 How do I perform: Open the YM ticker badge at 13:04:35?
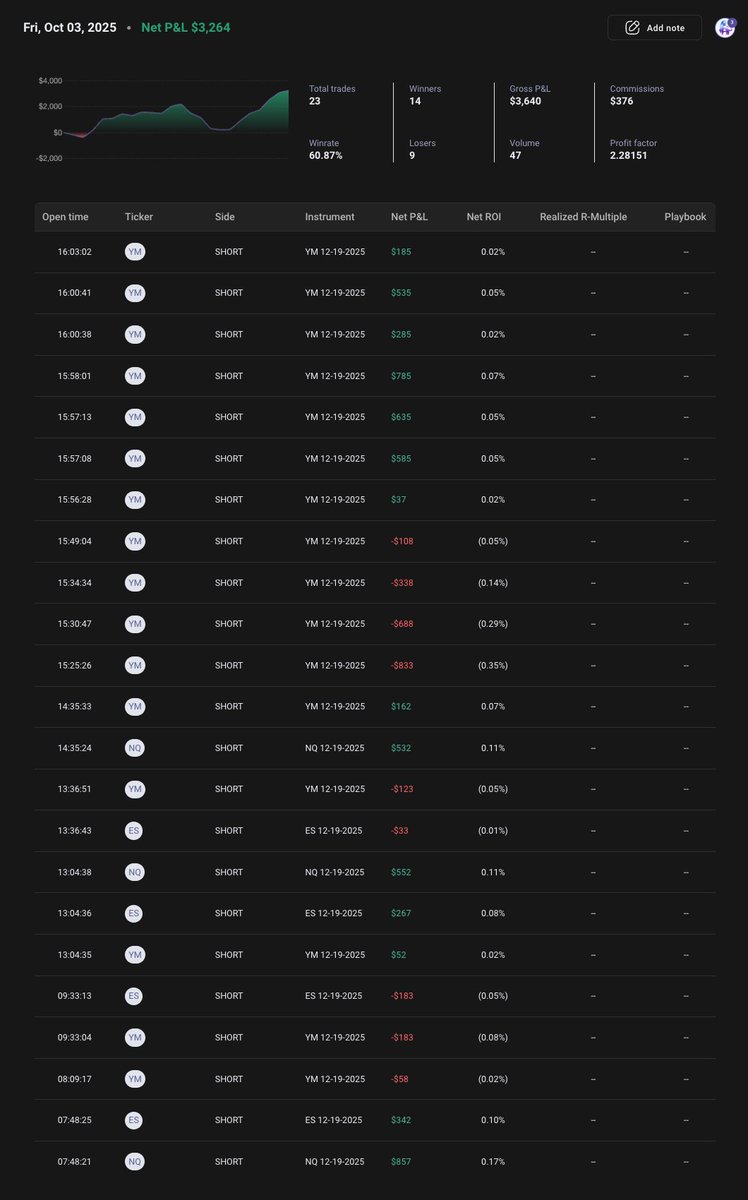(x=135, y=955)
